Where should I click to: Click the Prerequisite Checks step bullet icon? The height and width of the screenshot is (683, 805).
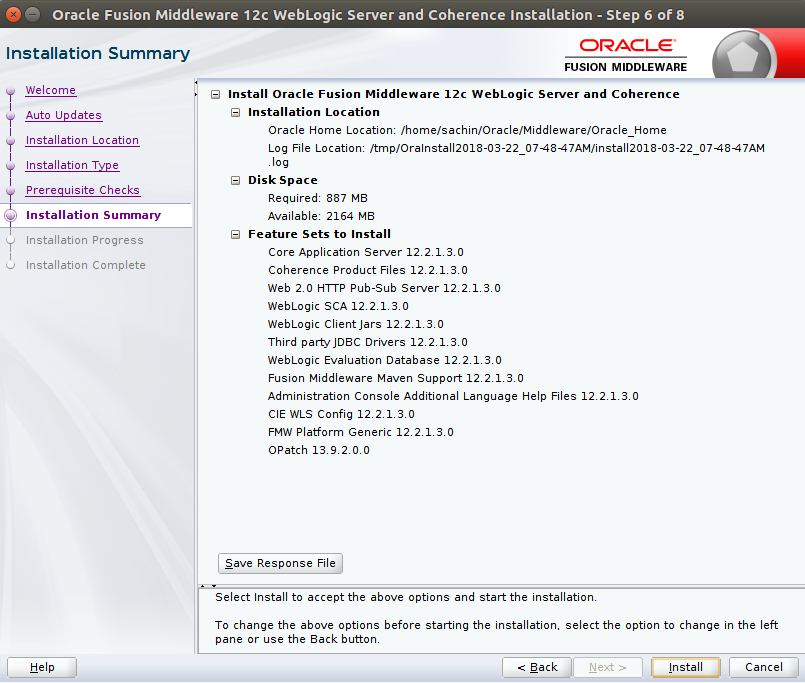[x=10, y=191]
